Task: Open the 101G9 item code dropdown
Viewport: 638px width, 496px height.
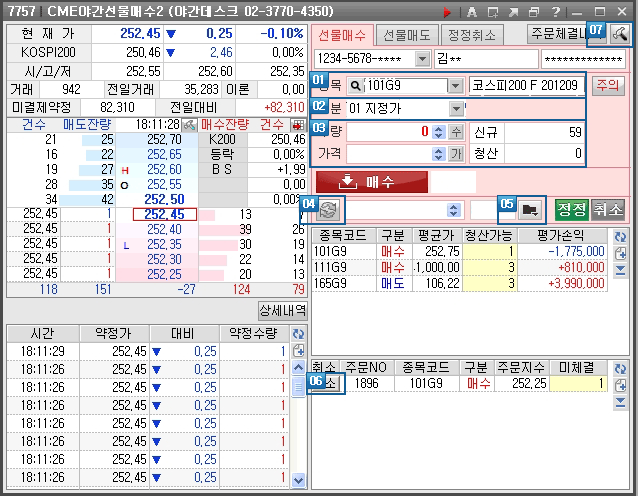Action: (x=455, y=86)
